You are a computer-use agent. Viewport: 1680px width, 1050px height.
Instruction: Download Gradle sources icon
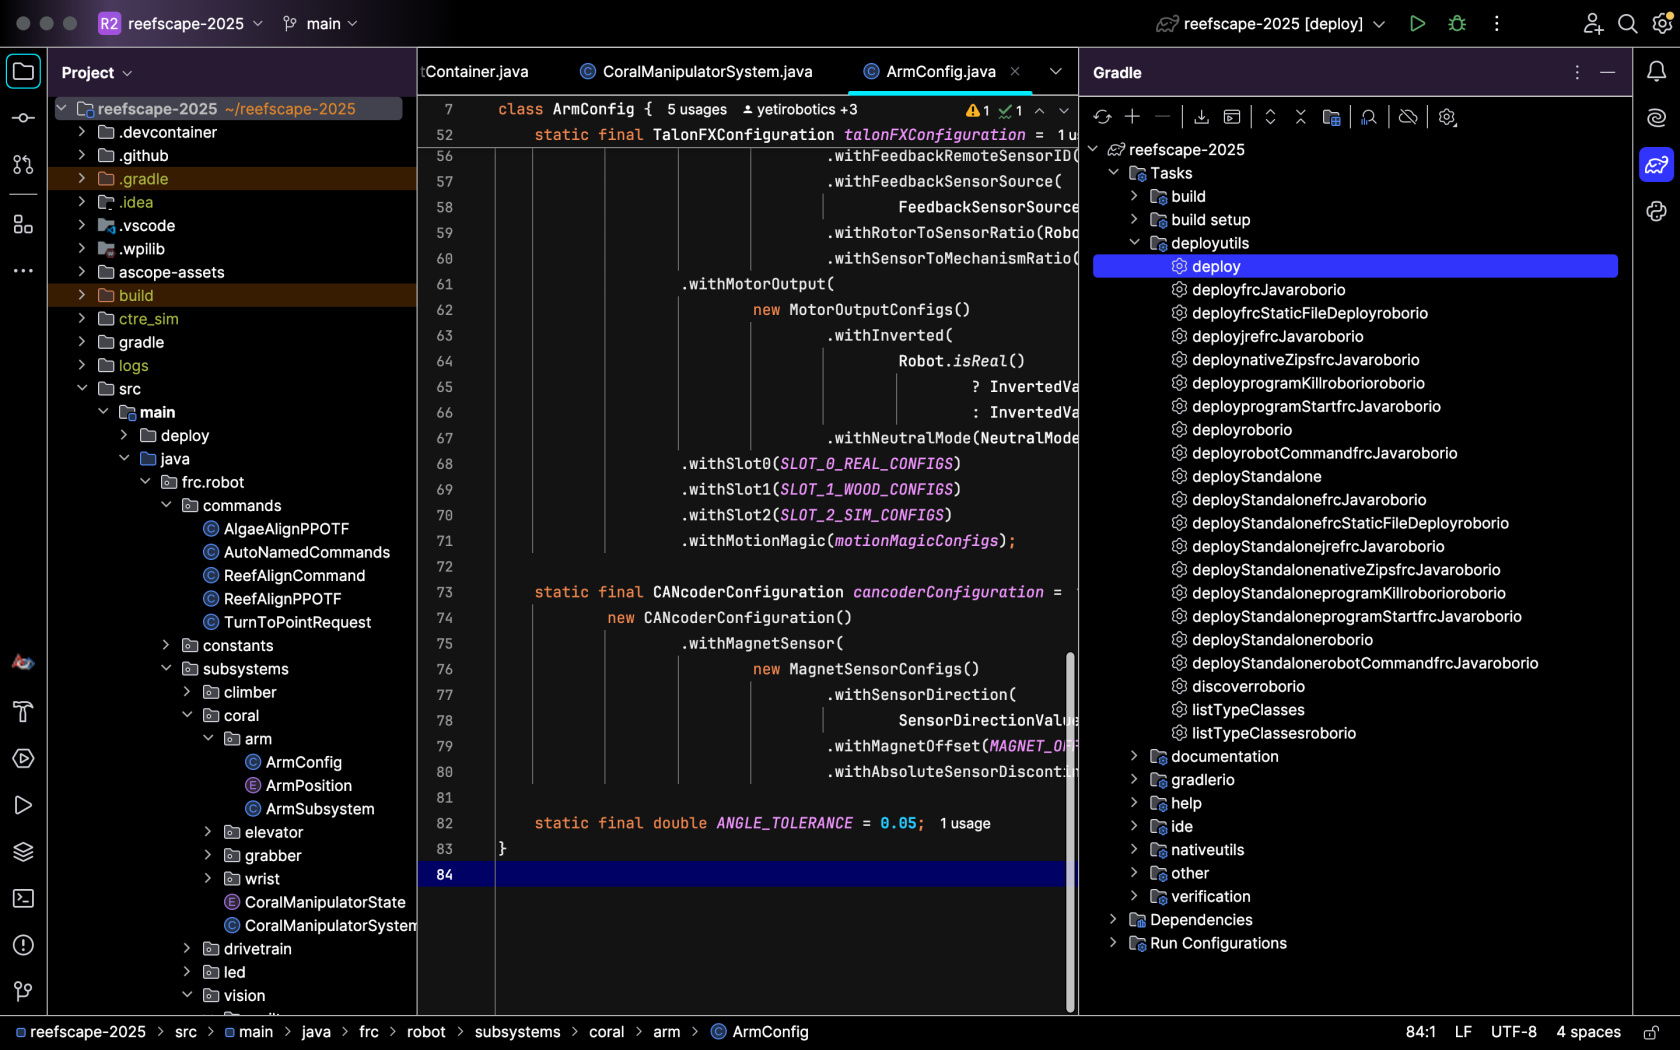(1201, 117)
